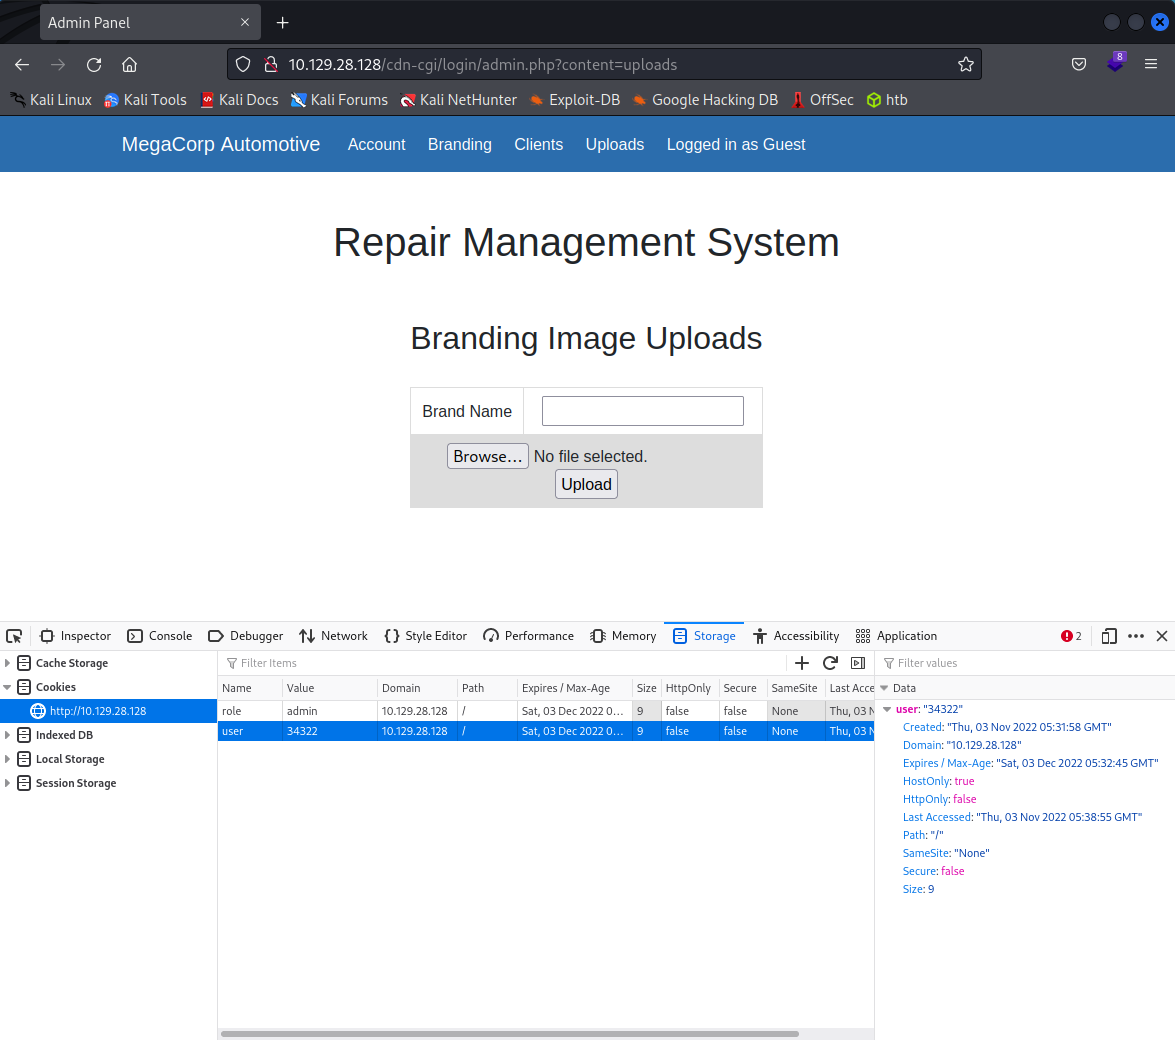
Task: Toggle responsive design mode icon
Action: tap(1109, 636)
